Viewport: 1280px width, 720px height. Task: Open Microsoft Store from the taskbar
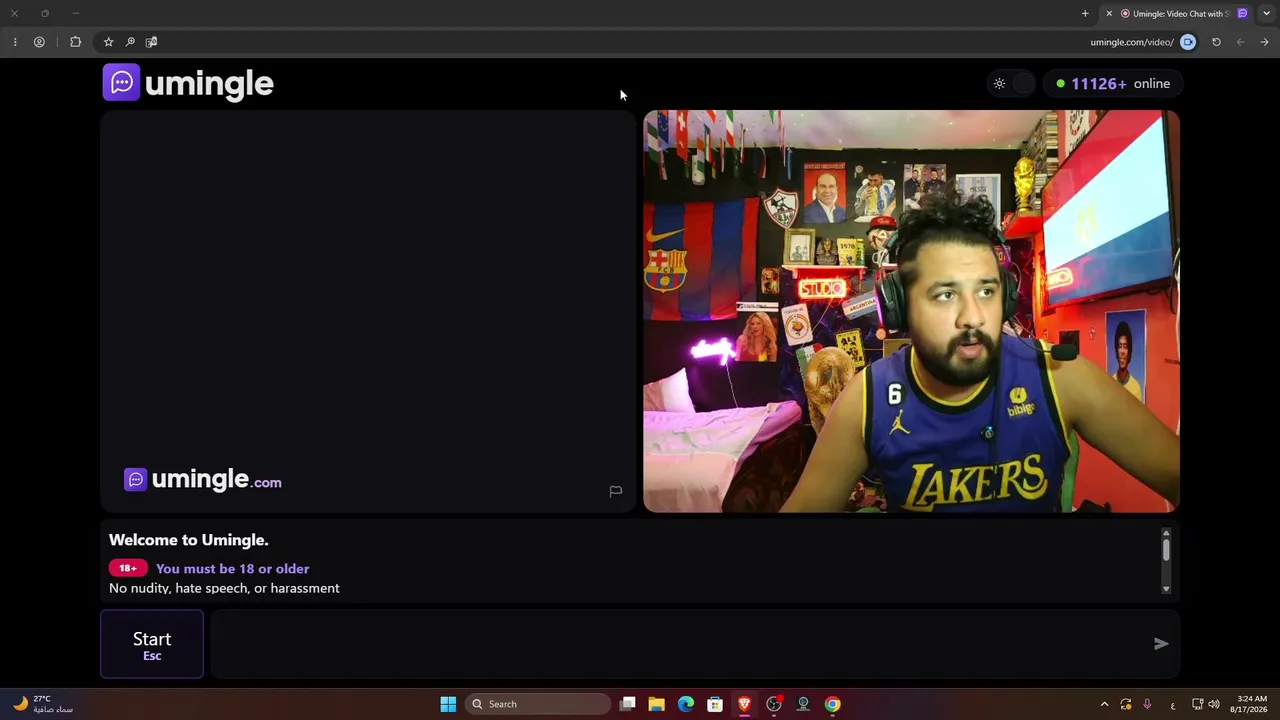tap(715, 704)
